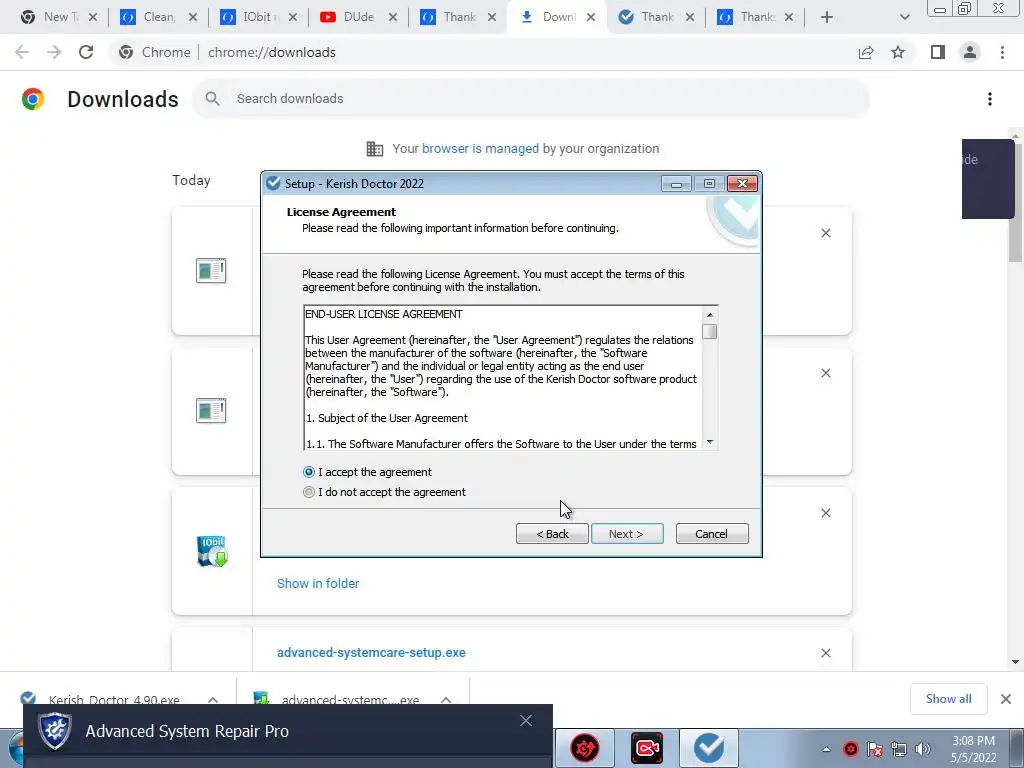Switch to the 'IObit' tab
The width and height of the screenshot is (1024, 768).
[x=256, y=17]
